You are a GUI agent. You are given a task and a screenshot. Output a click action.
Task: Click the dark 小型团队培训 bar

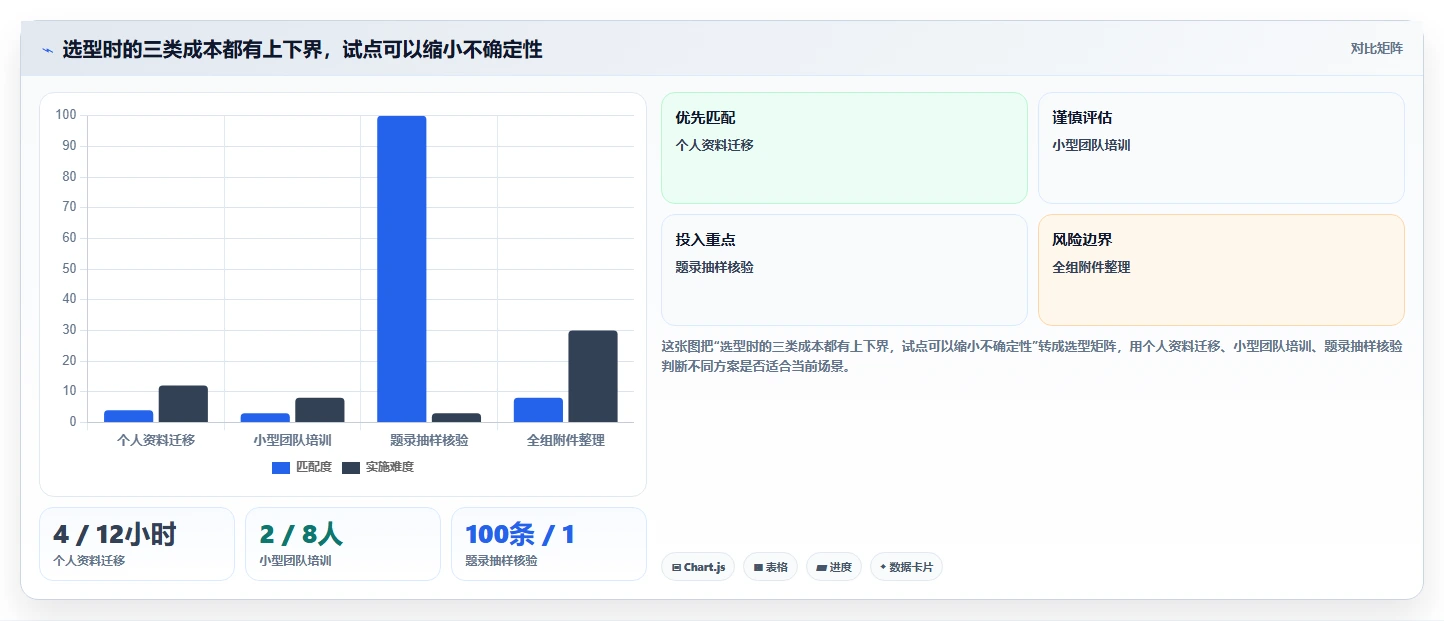point(319,410)
